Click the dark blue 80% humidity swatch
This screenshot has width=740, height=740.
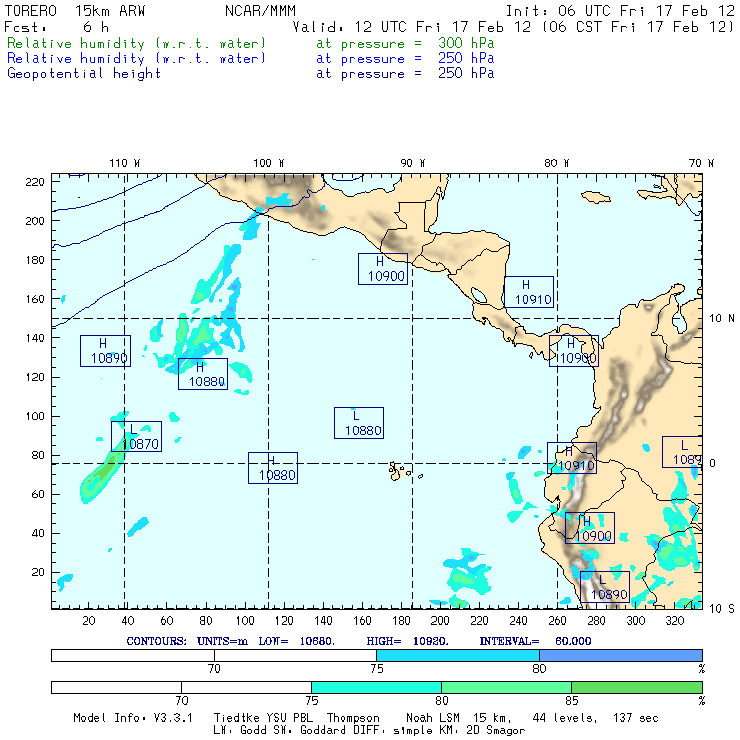621,655
